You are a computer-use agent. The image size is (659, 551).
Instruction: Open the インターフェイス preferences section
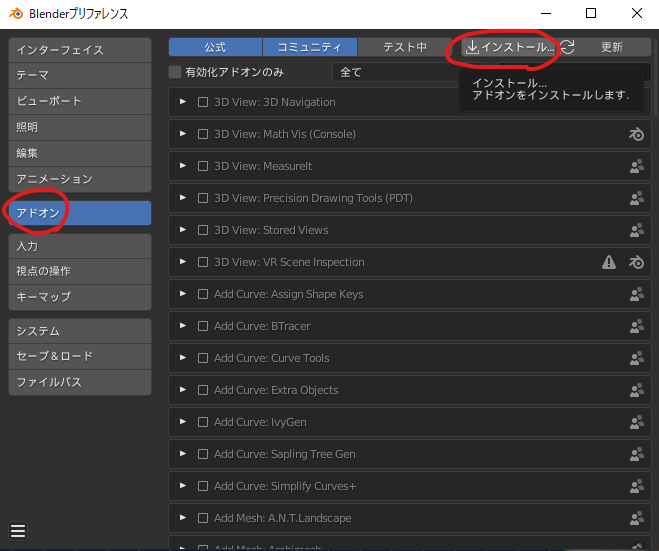(80, 50)
